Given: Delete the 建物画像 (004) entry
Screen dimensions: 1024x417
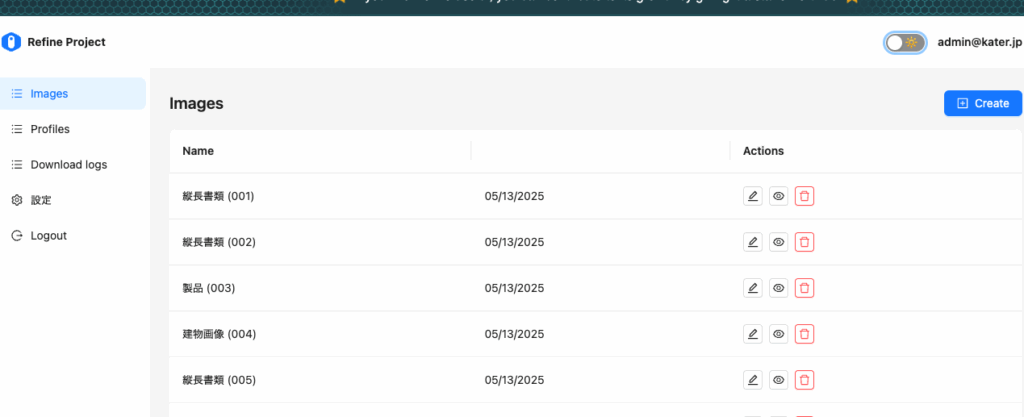Looking at the screenshot, I should (x=804, y=334).
